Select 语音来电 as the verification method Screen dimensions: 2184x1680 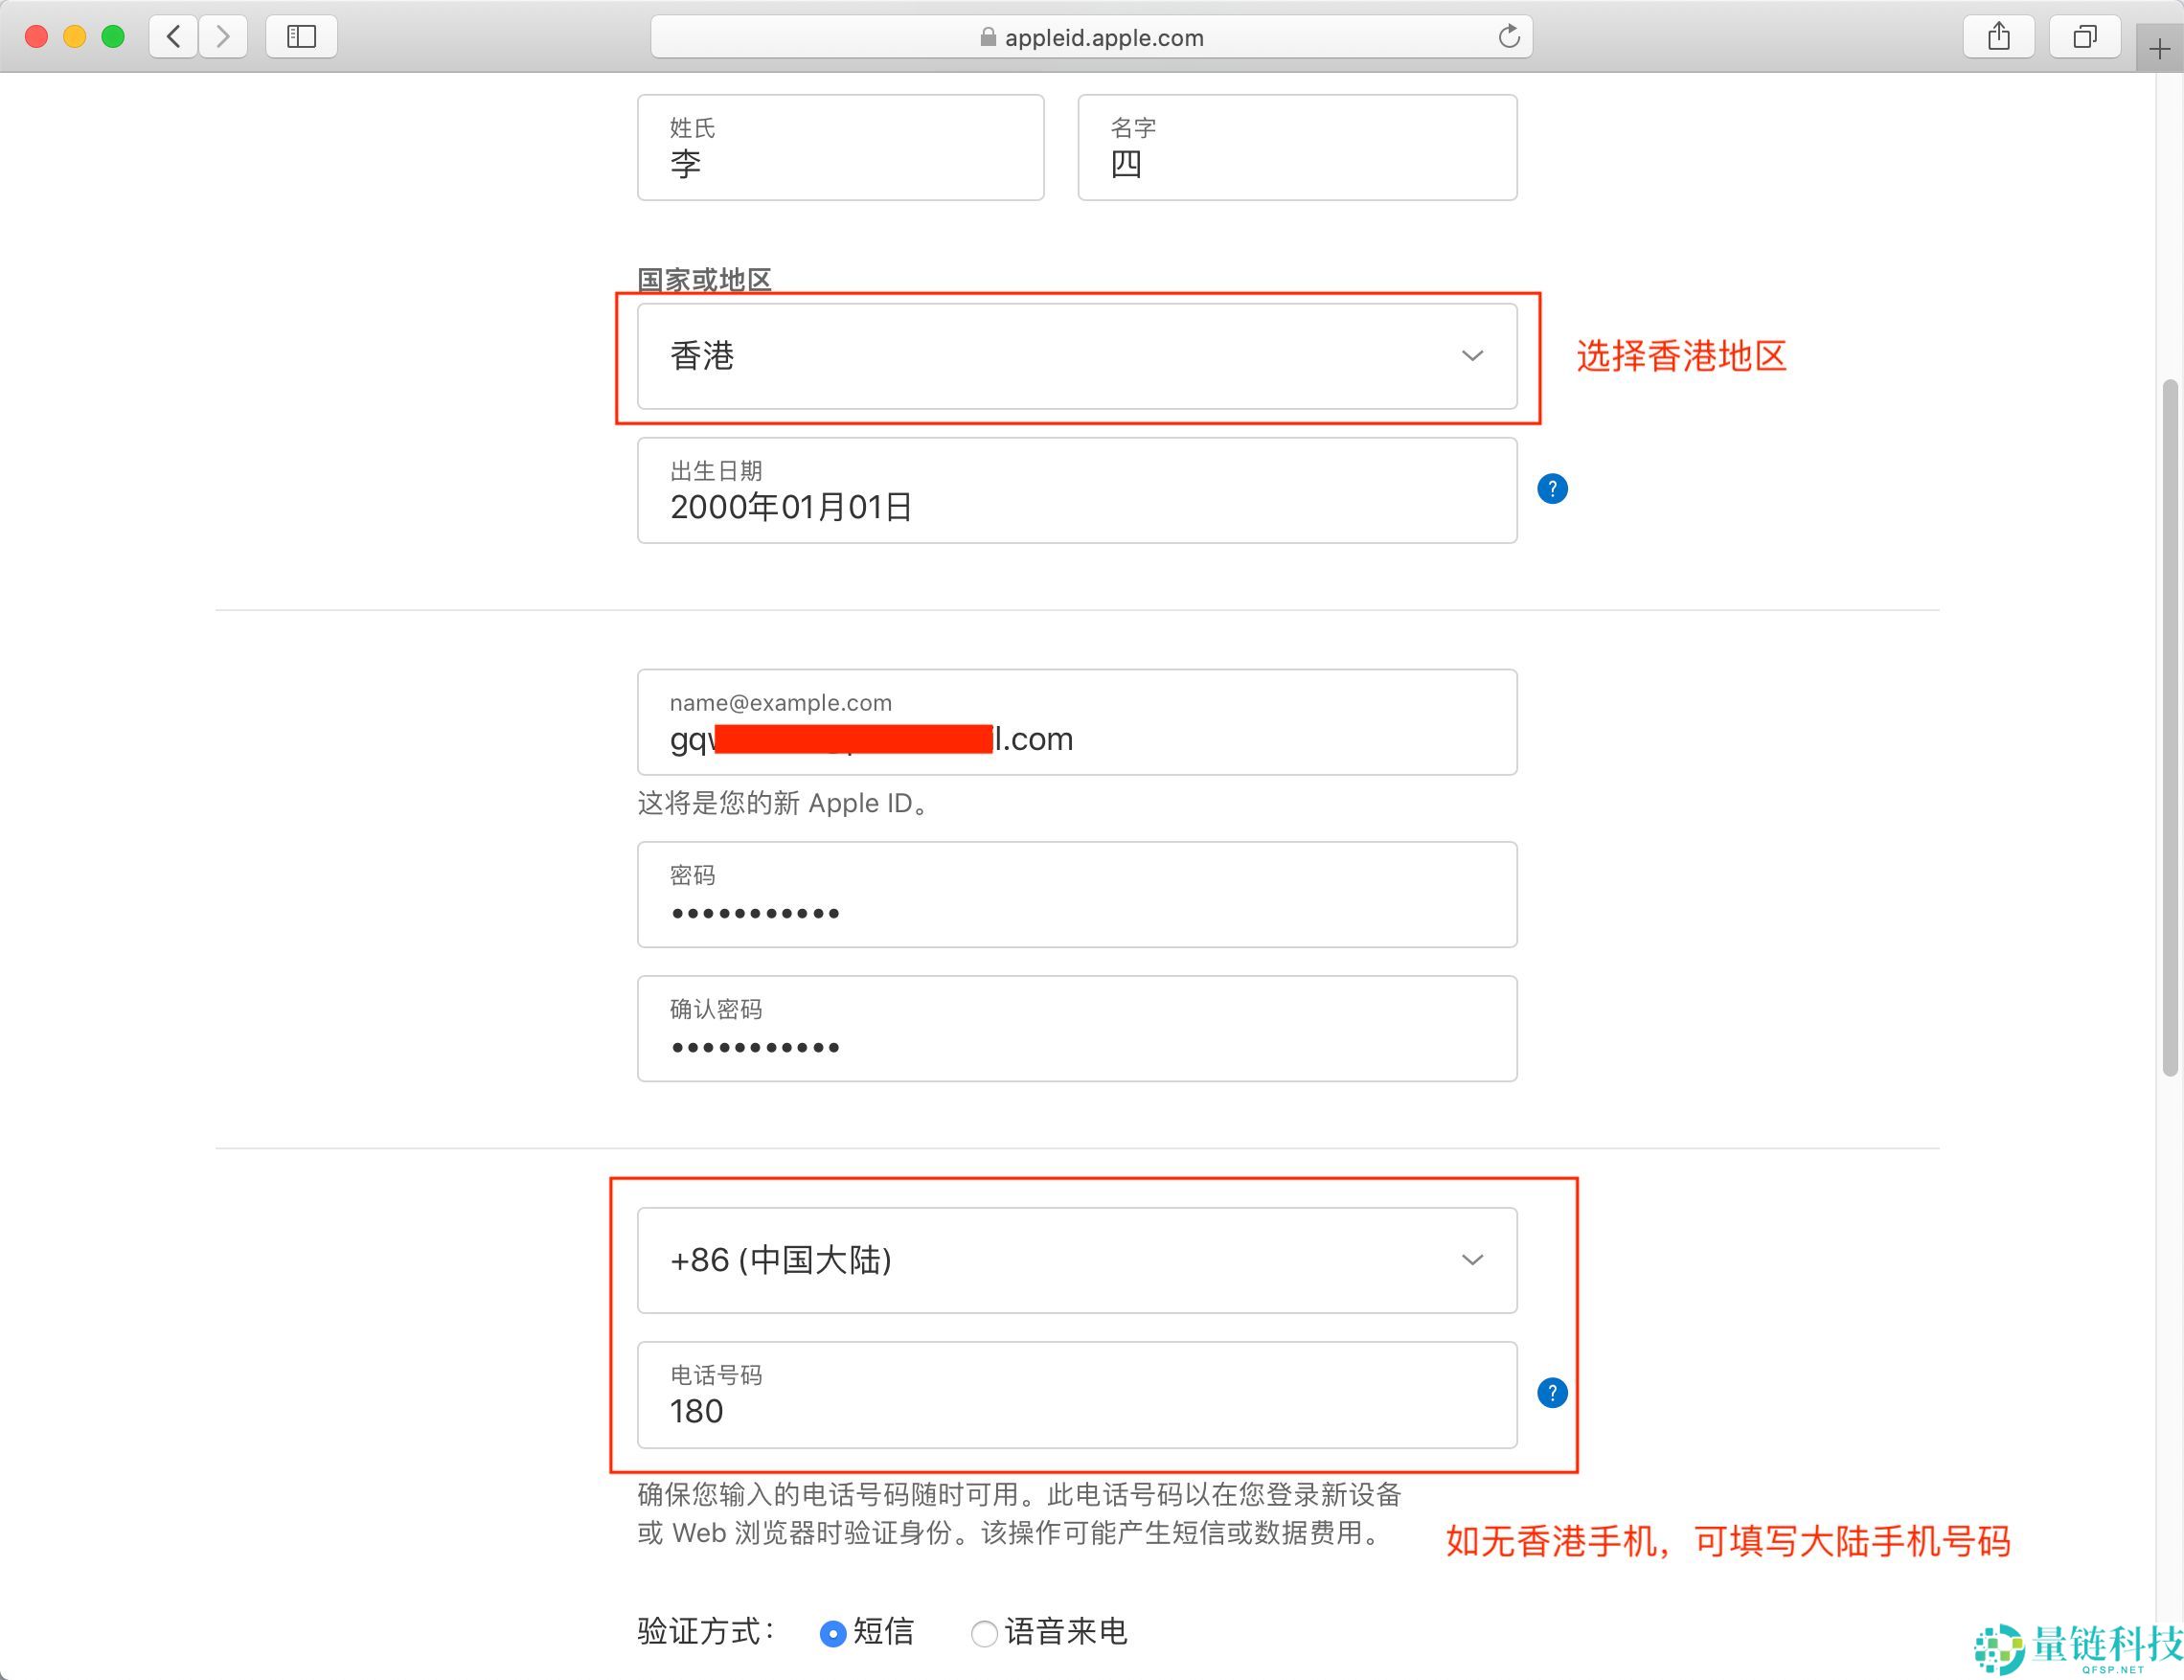[x=984, y=1632]
